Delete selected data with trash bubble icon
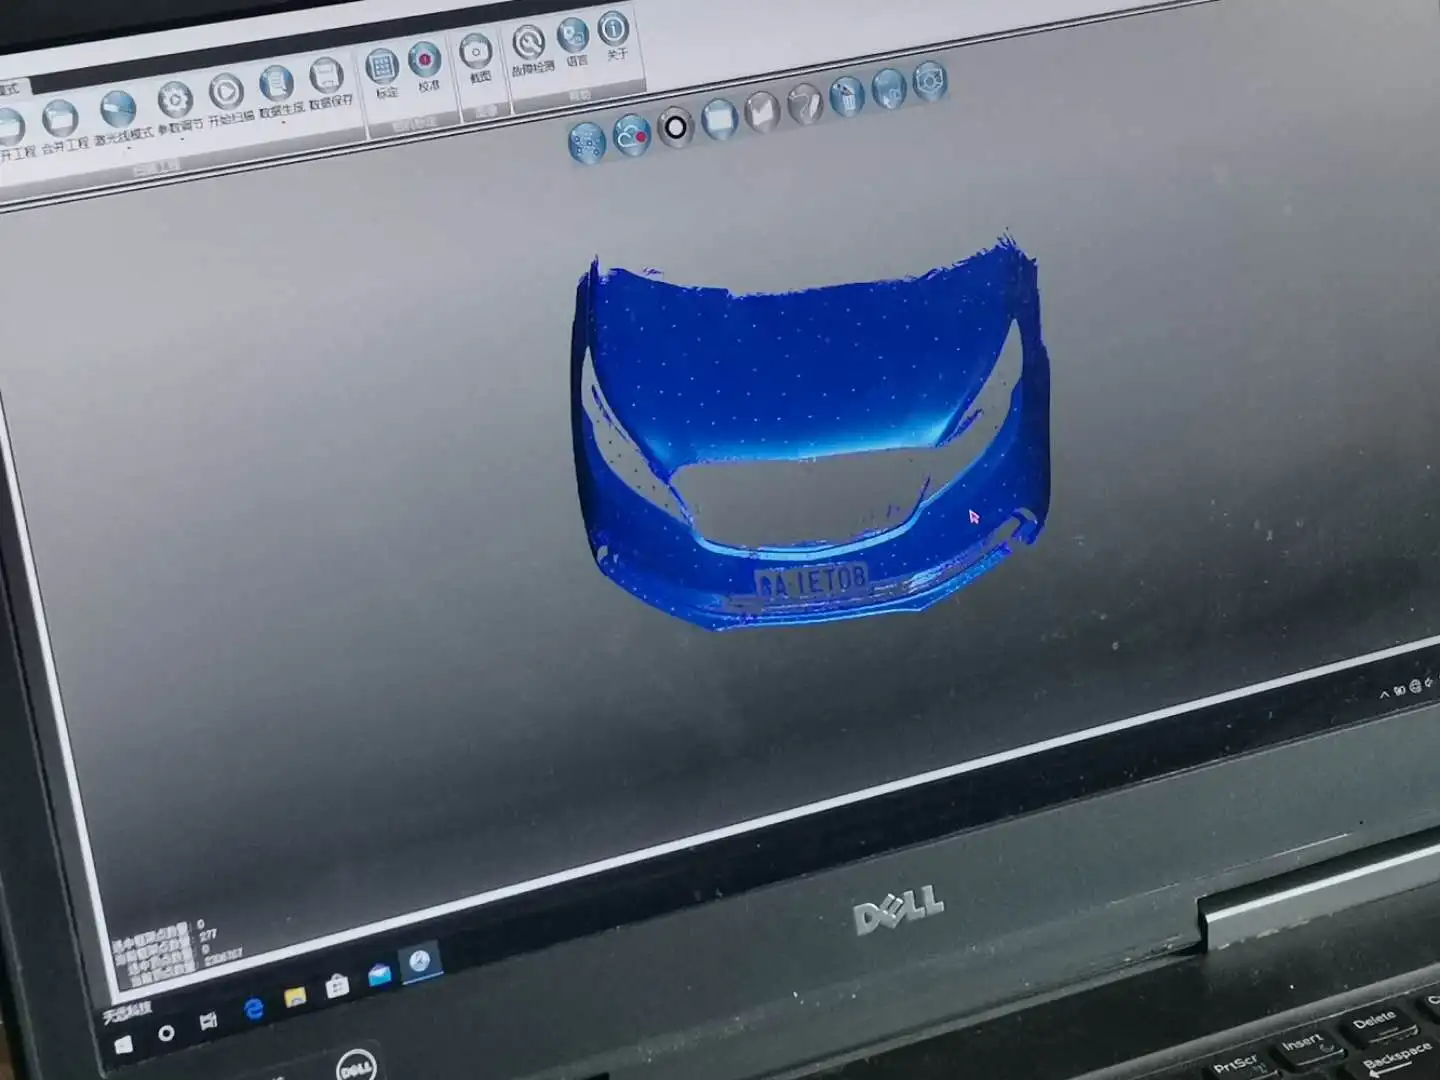This screenshot has width=1440, height=1080. (847, 97)
